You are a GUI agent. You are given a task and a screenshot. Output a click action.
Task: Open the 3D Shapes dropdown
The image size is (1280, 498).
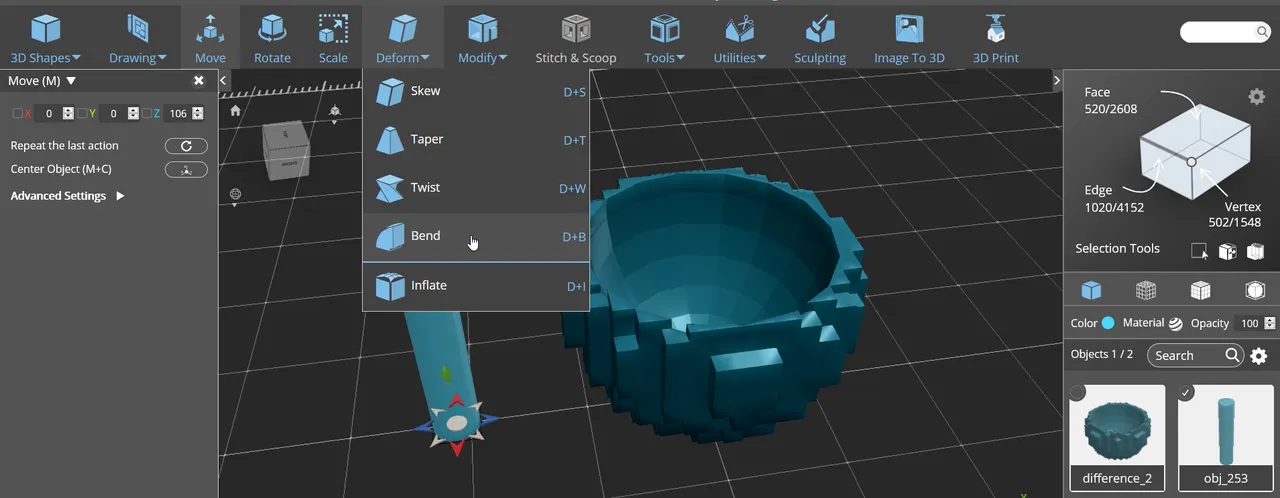pyautogui.click(x=46, y=38)
